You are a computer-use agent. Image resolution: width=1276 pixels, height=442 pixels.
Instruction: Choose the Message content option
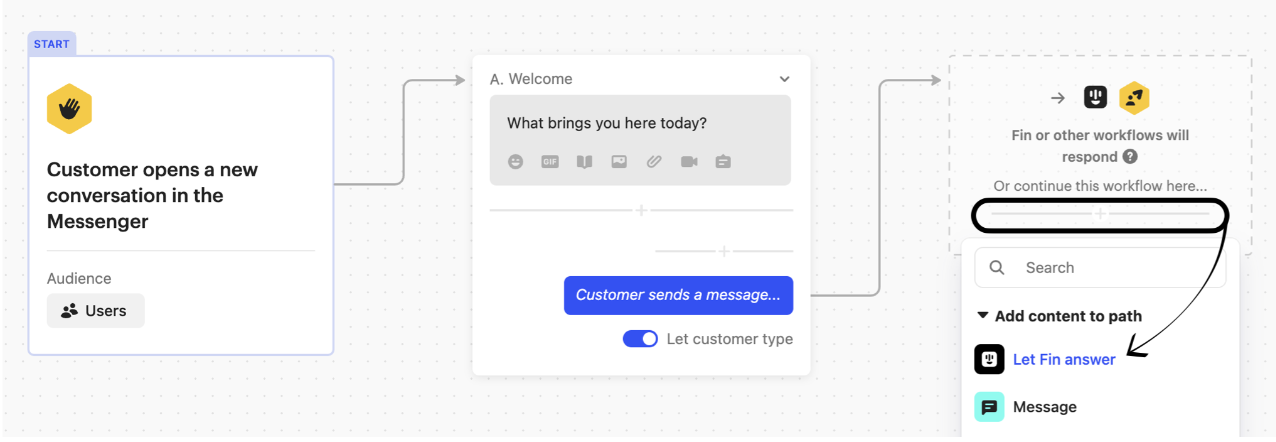coord(1044,407)
